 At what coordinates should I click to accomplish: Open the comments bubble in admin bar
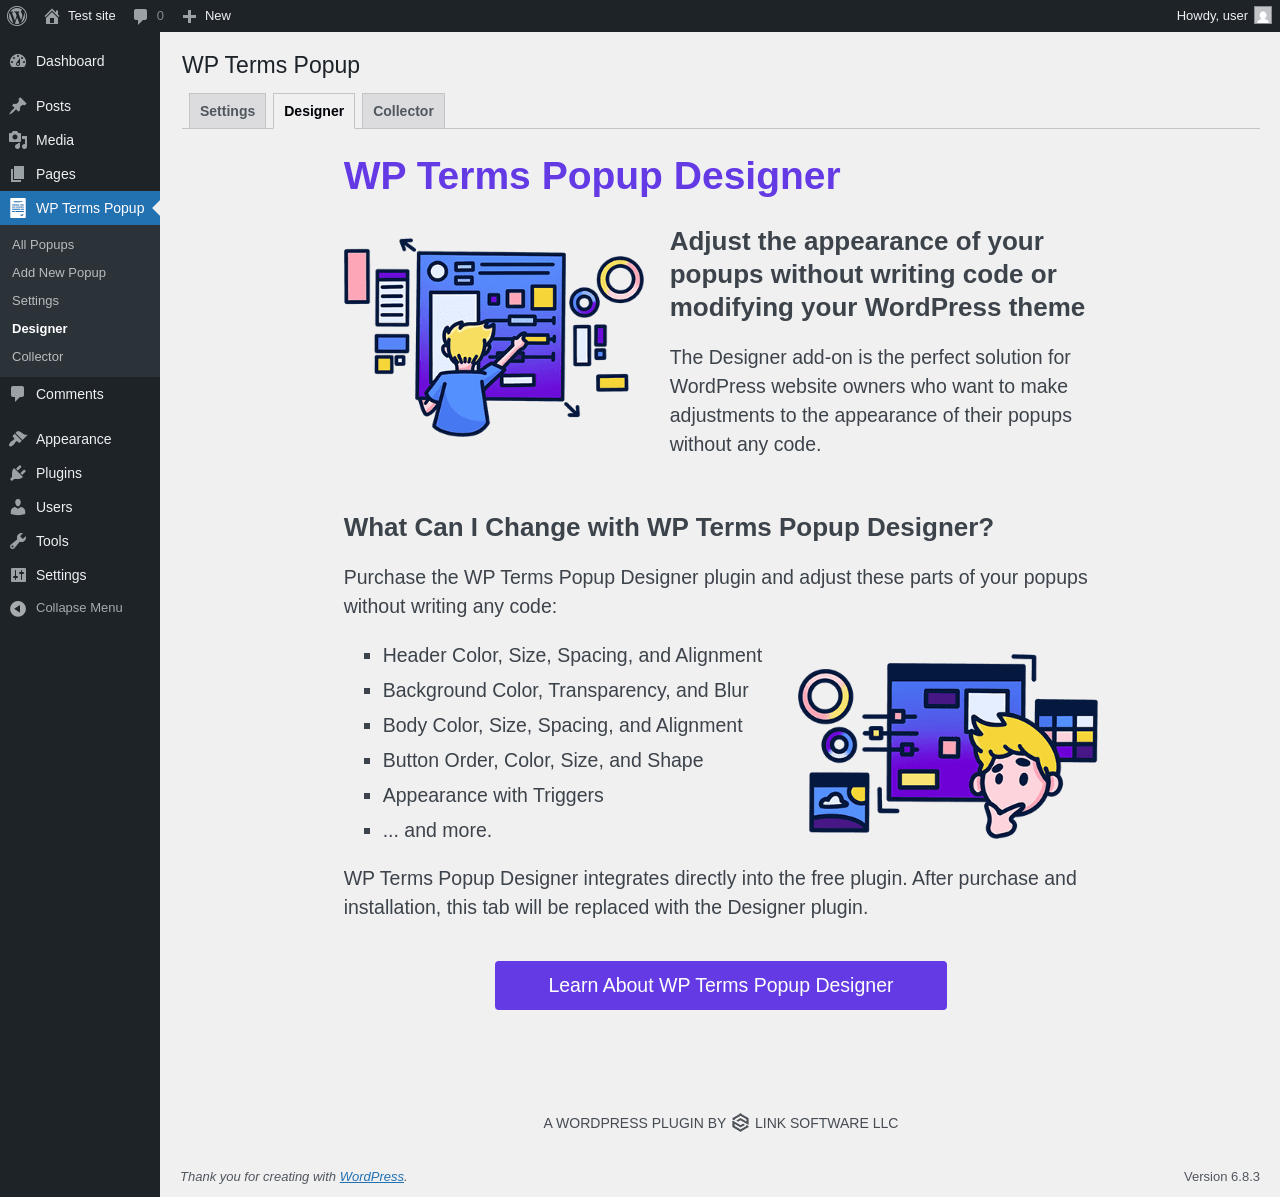[141, 16]
